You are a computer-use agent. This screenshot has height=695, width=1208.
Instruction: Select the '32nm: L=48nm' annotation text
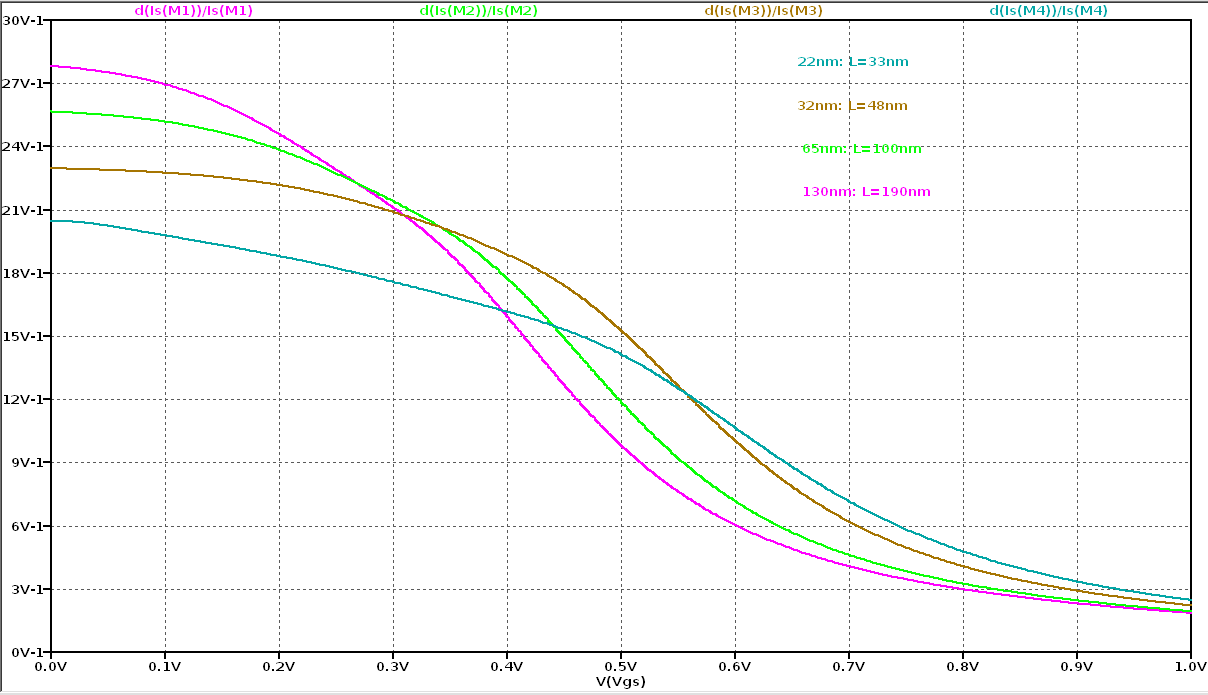pos(852,105)
